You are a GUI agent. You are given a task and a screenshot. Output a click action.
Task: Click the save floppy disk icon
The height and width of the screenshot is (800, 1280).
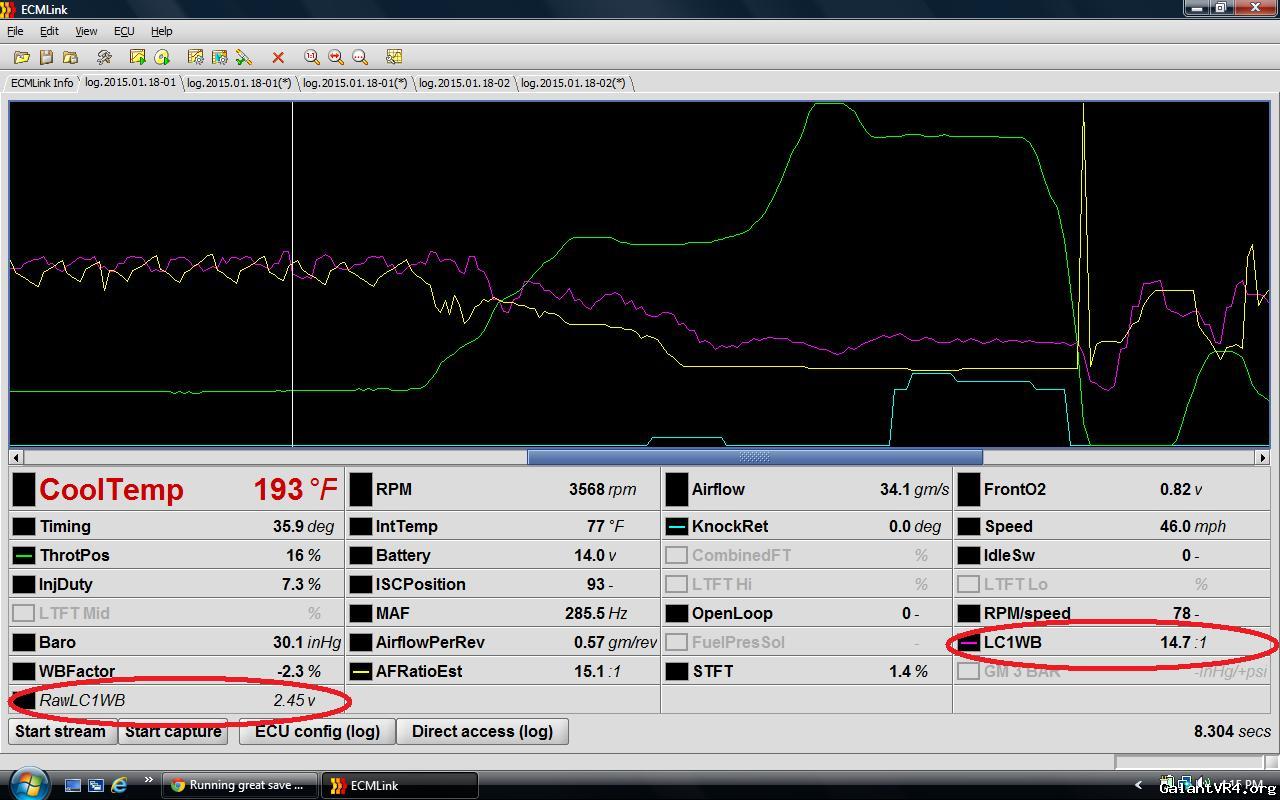[46, 58]
